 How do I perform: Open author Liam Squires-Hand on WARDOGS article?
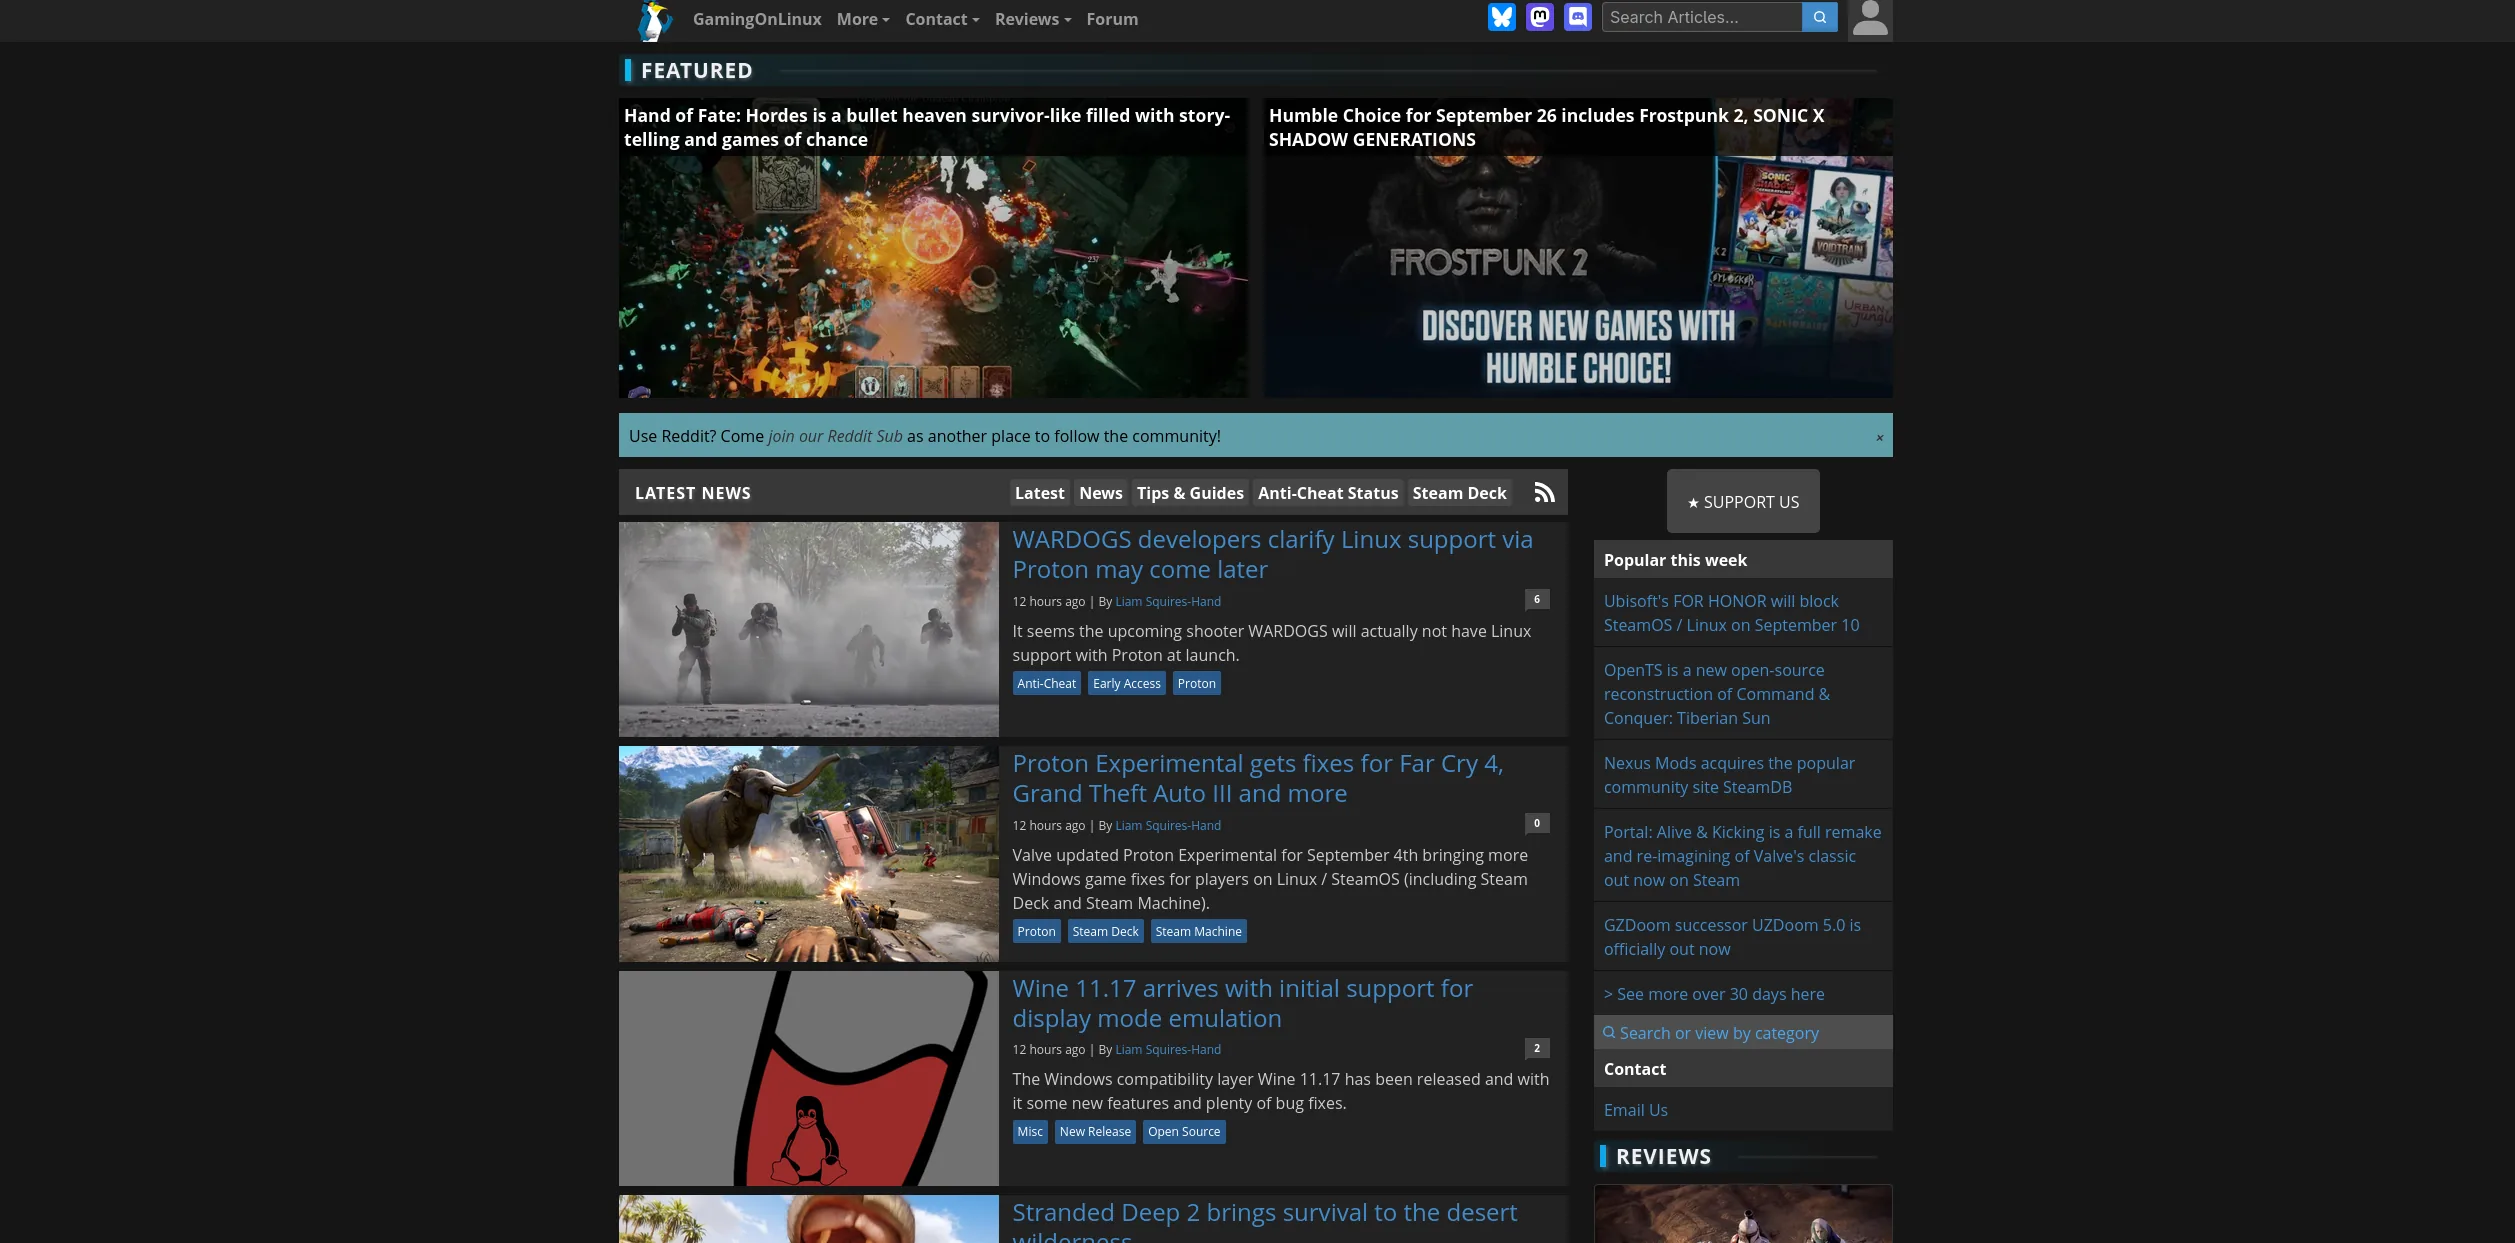(x=1167, y=601)
